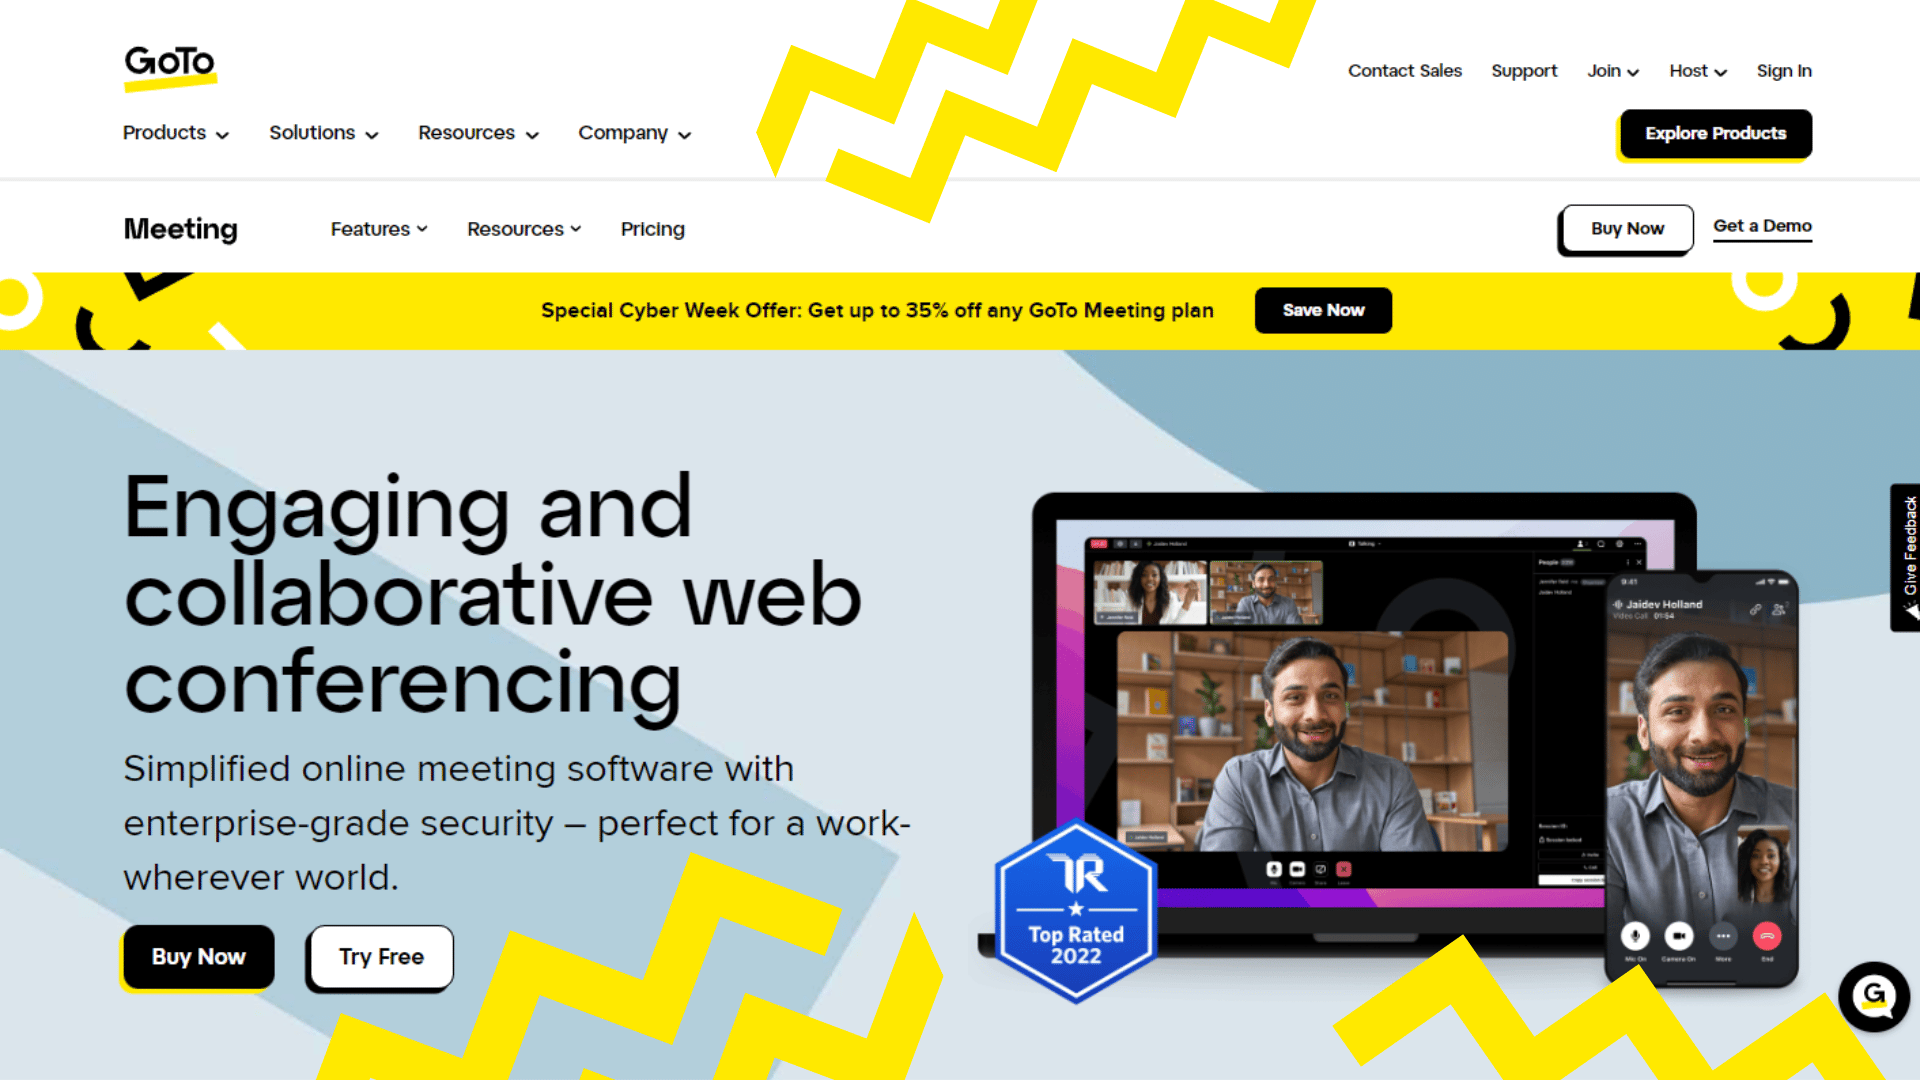Click the more options icon in video toolbar
Viewport: 1920px width, 1080px height.
[1722, 935]
